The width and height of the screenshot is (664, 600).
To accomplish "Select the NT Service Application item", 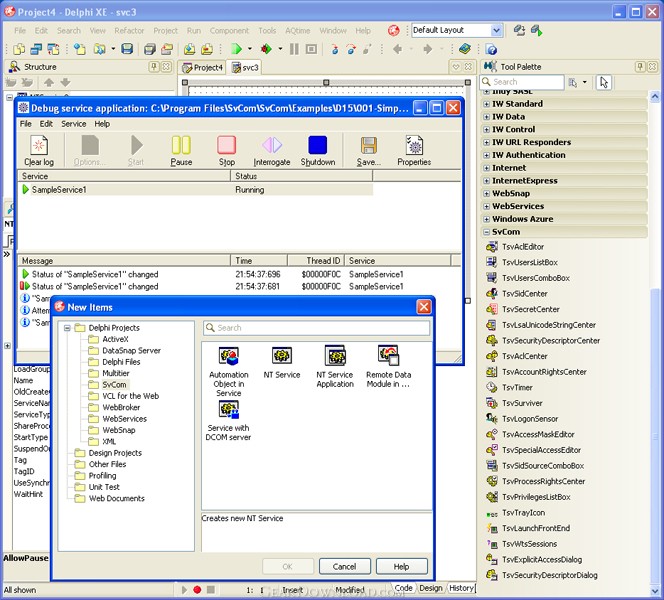I will click(x=335, y=367).
